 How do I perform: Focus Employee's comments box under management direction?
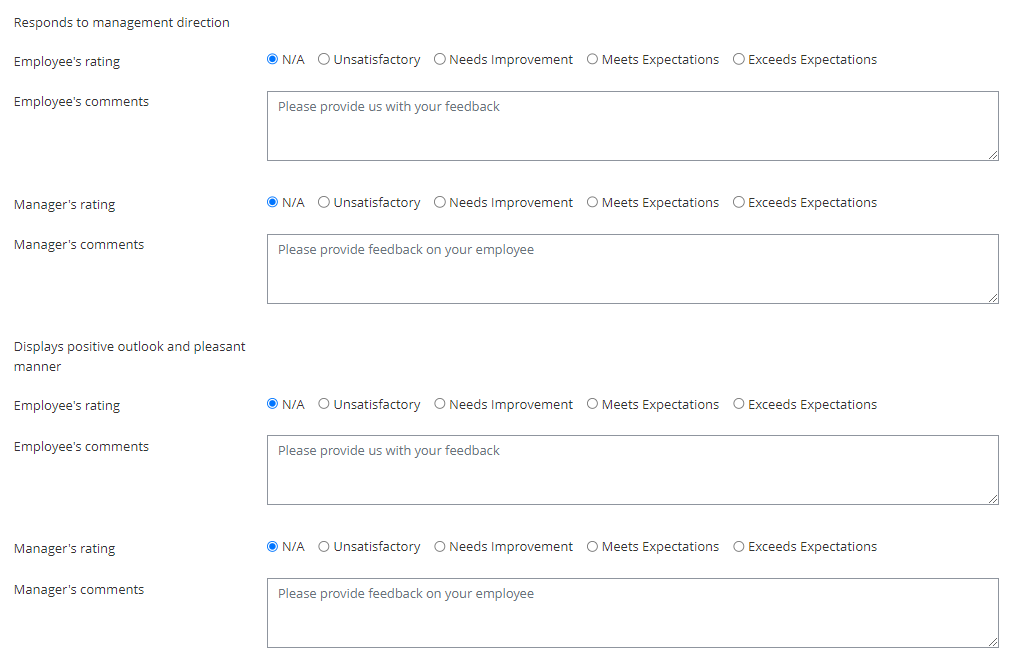point(632,126)
